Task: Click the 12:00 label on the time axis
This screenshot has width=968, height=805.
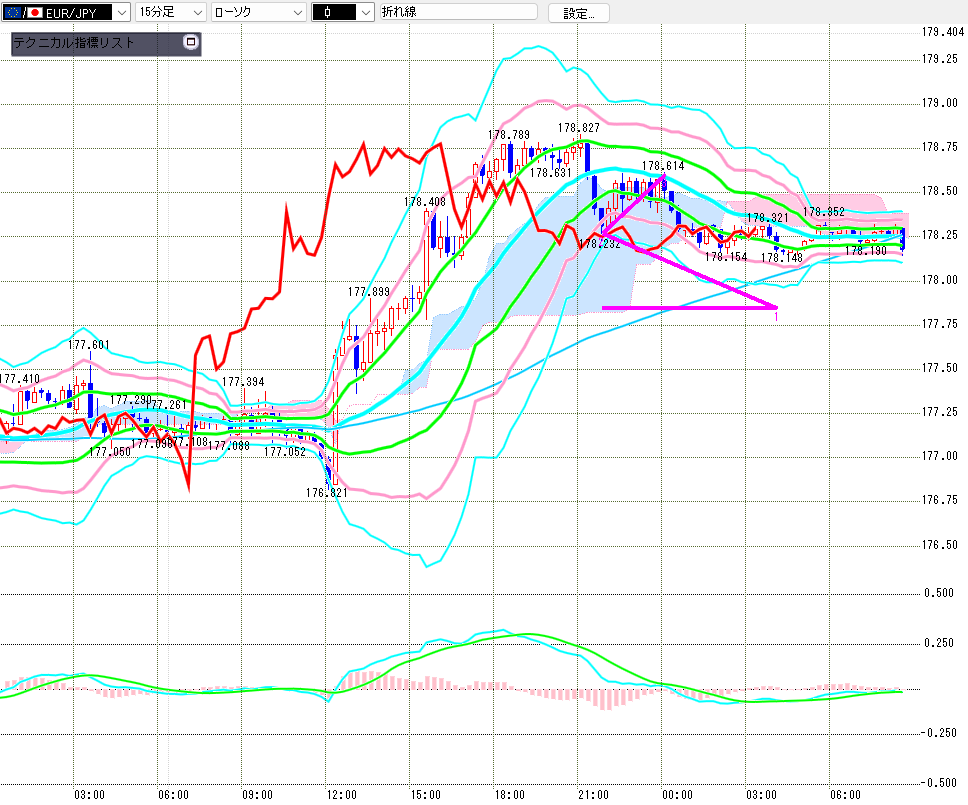Action: (x=342, y=794)
